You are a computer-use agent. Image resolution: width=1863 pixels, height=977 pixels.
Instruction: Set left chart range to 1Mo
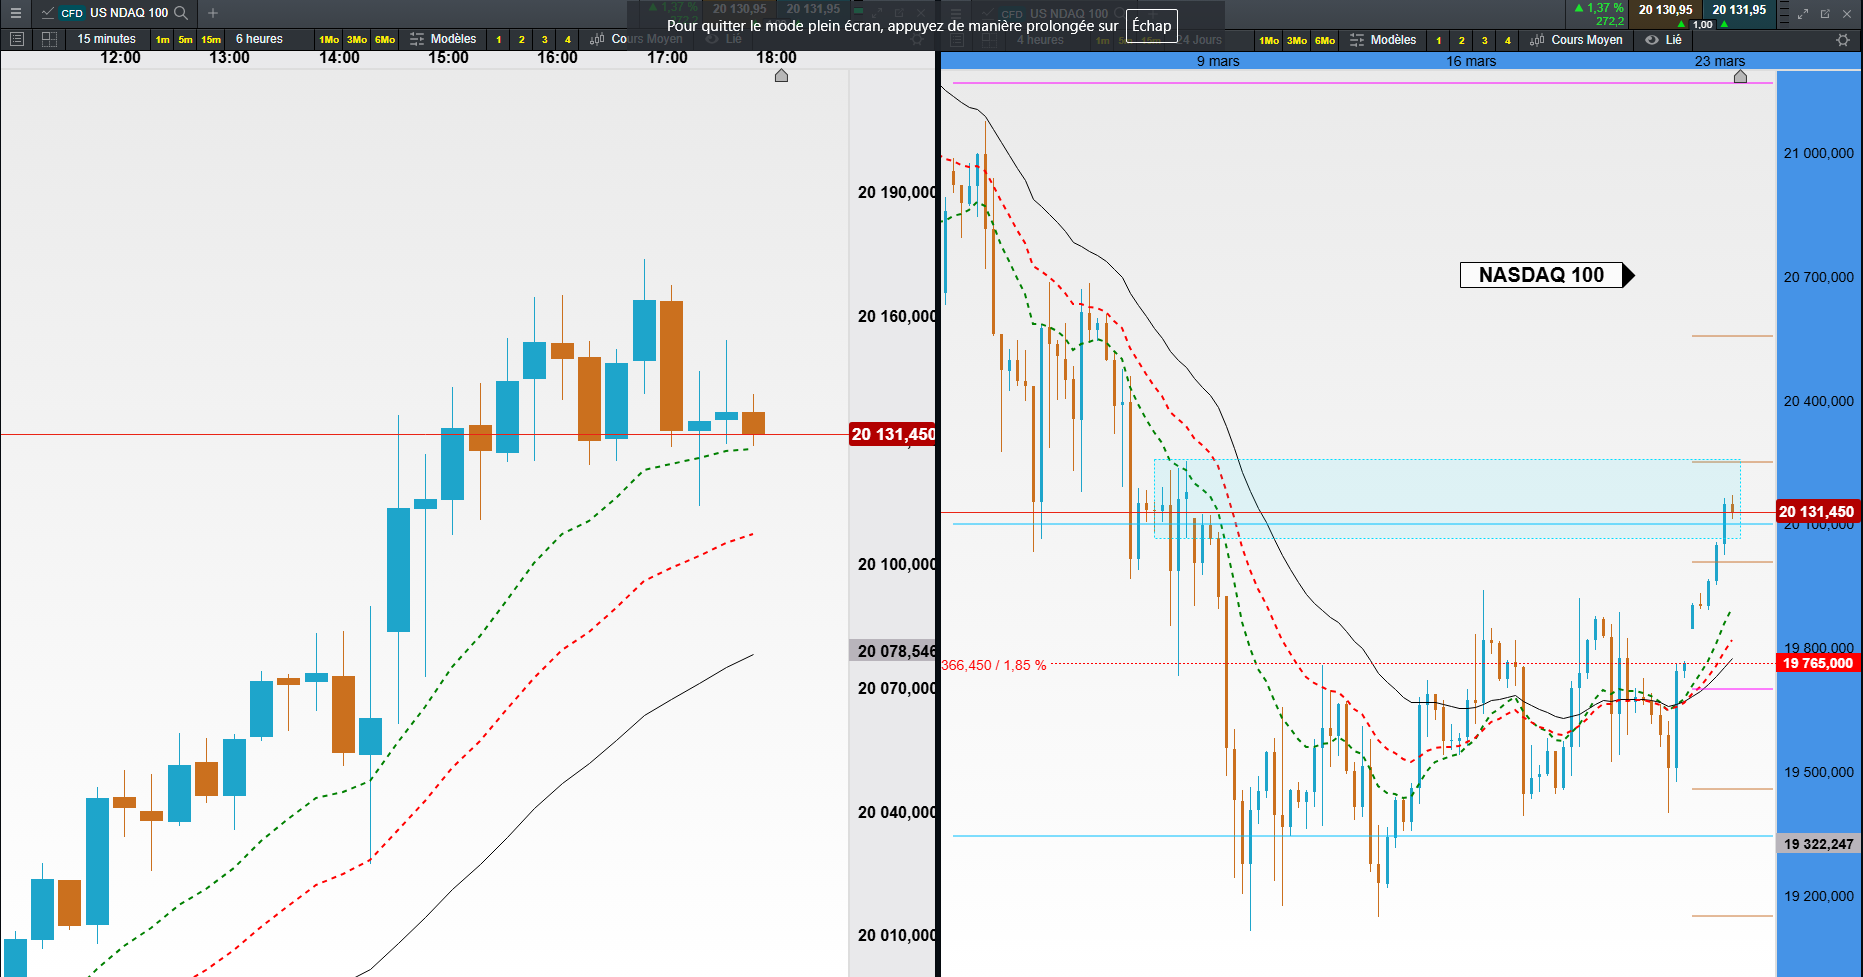[329, 40]
